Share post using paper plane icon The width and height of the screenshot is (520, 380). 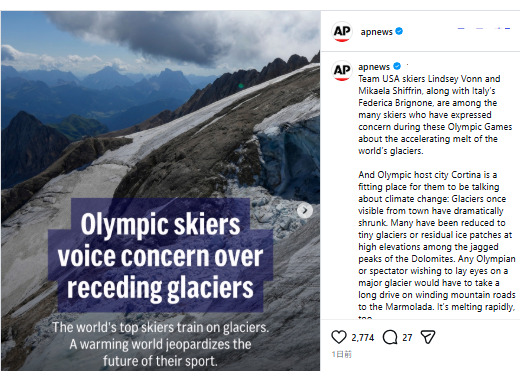(428, 337)
